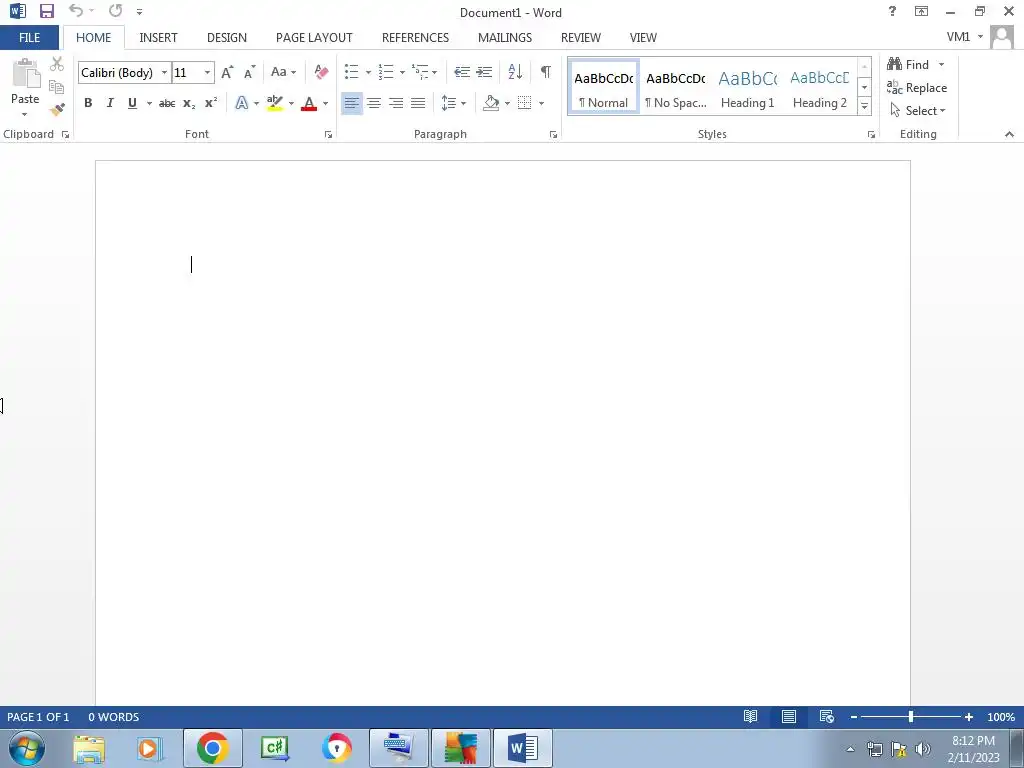This screenshot has height=768, width=1024.
Task: Switch to REVIEW tab
Action: click(x=581, y=38)
